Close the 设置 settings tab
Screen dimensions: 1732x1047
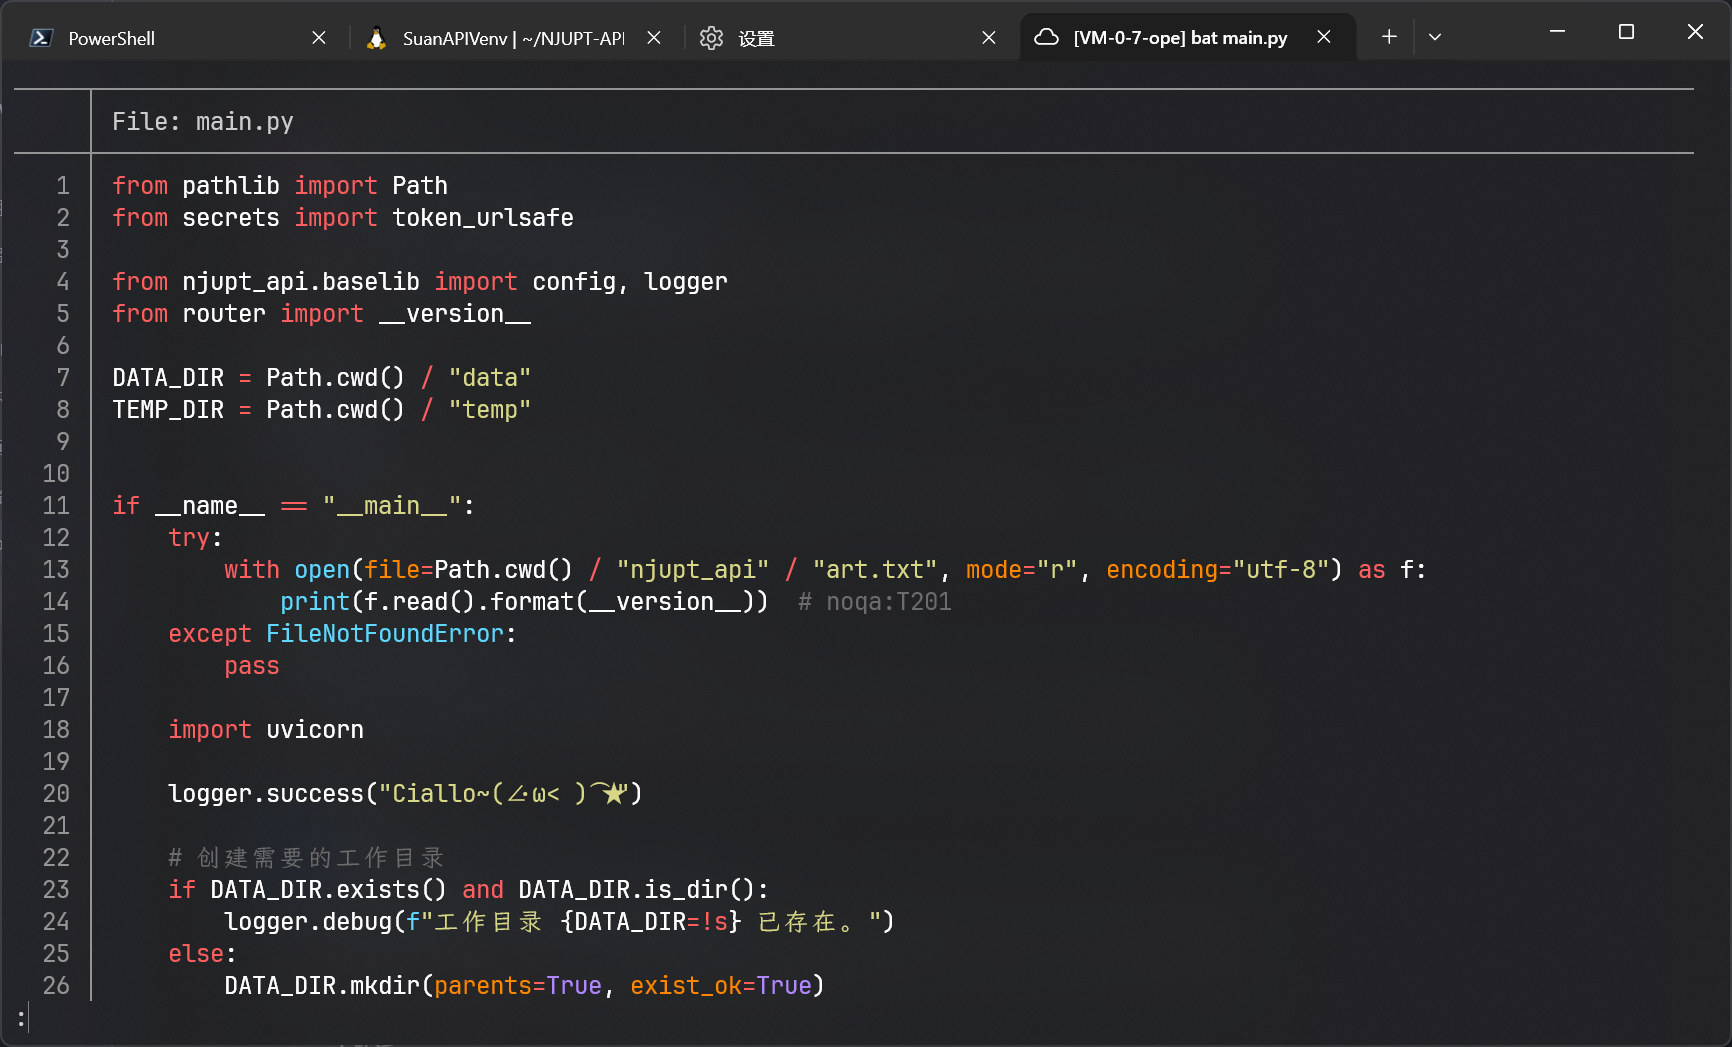pos(988,38)
